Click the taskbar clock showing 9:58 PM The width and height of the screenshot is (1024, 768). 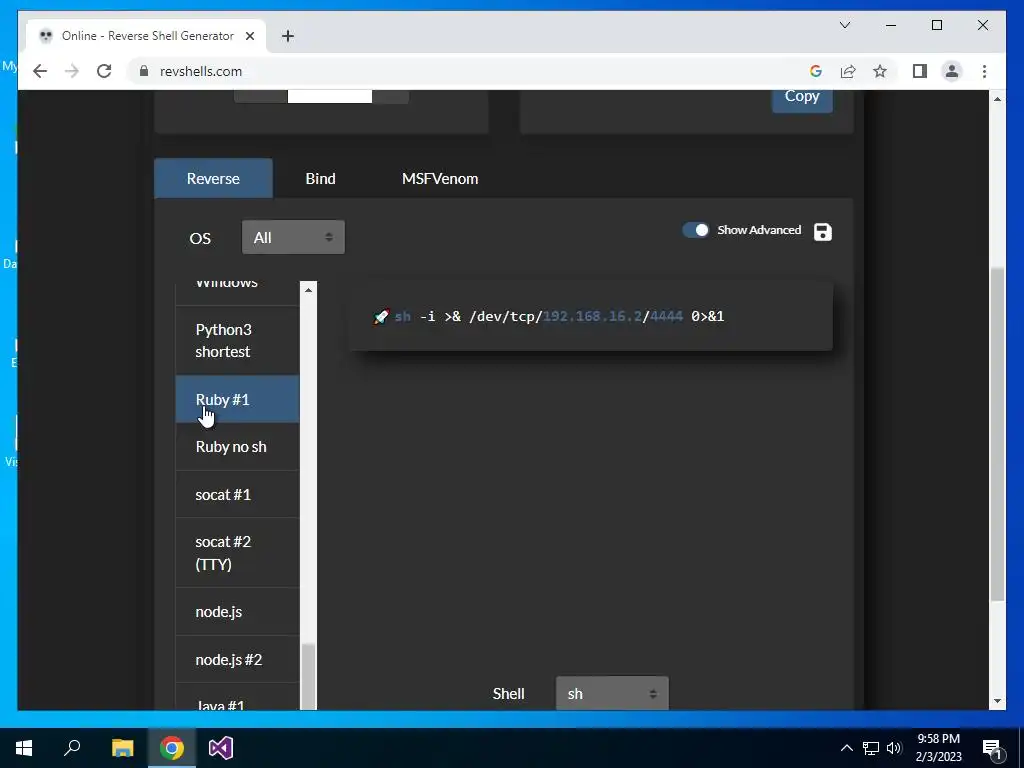tap(938, 748)
